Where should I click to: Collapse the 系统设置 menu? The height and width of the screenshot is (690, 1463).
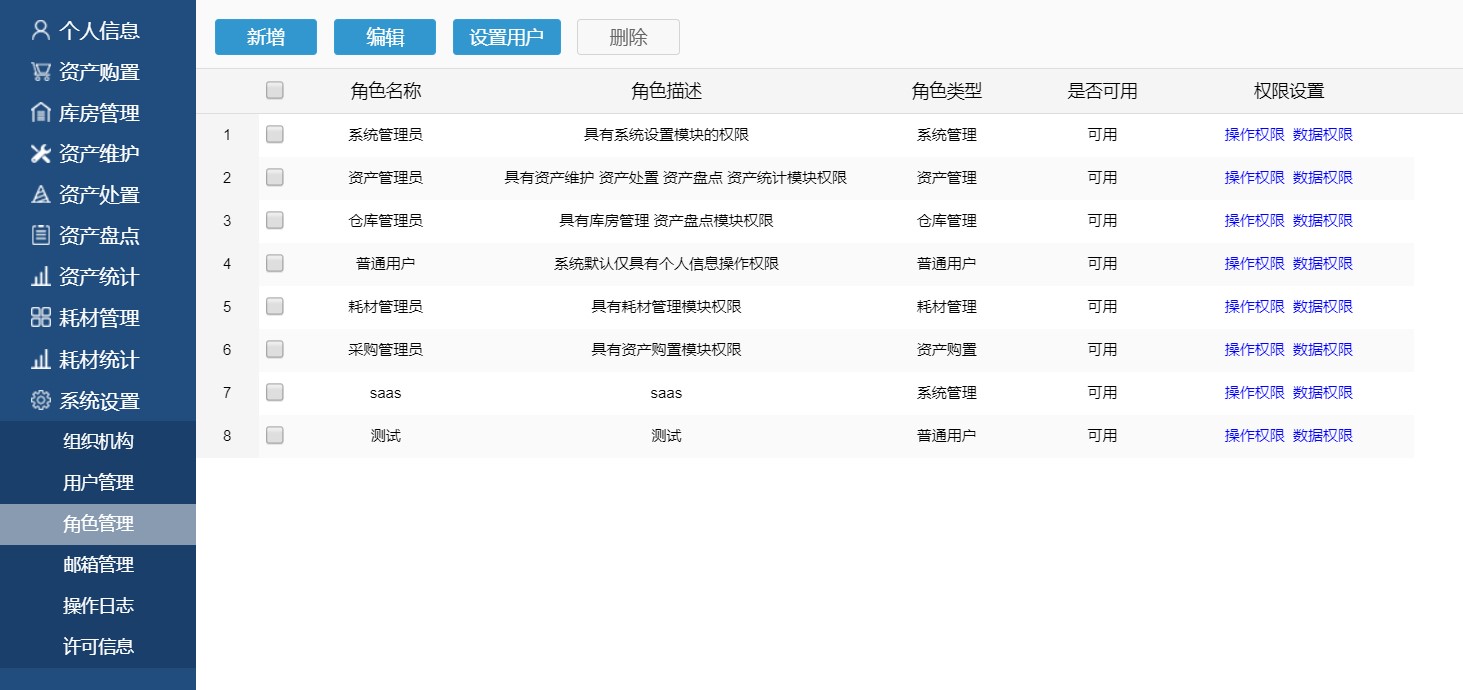[x=98, y=400]
